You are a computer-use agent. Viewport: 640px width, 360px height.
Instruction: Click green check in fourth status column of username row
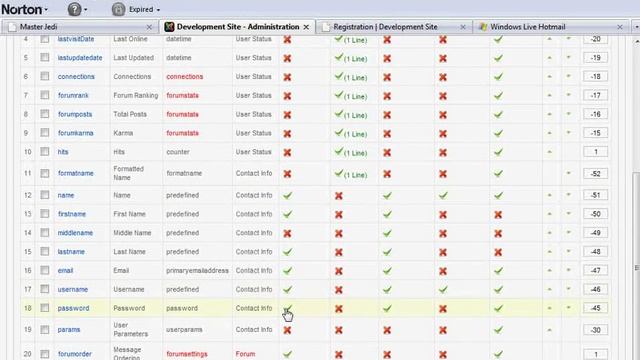coord(443,289)
